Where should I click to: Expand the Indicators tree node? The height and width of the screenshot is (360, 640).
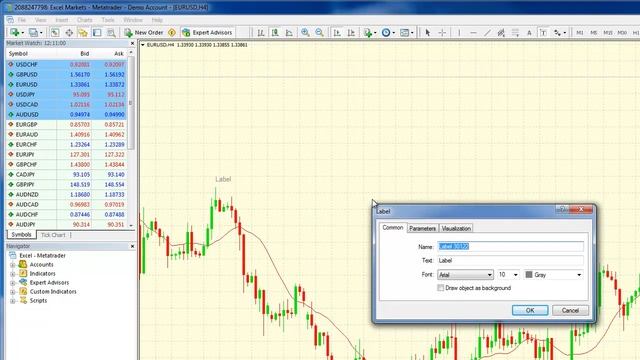pos(13,274)
